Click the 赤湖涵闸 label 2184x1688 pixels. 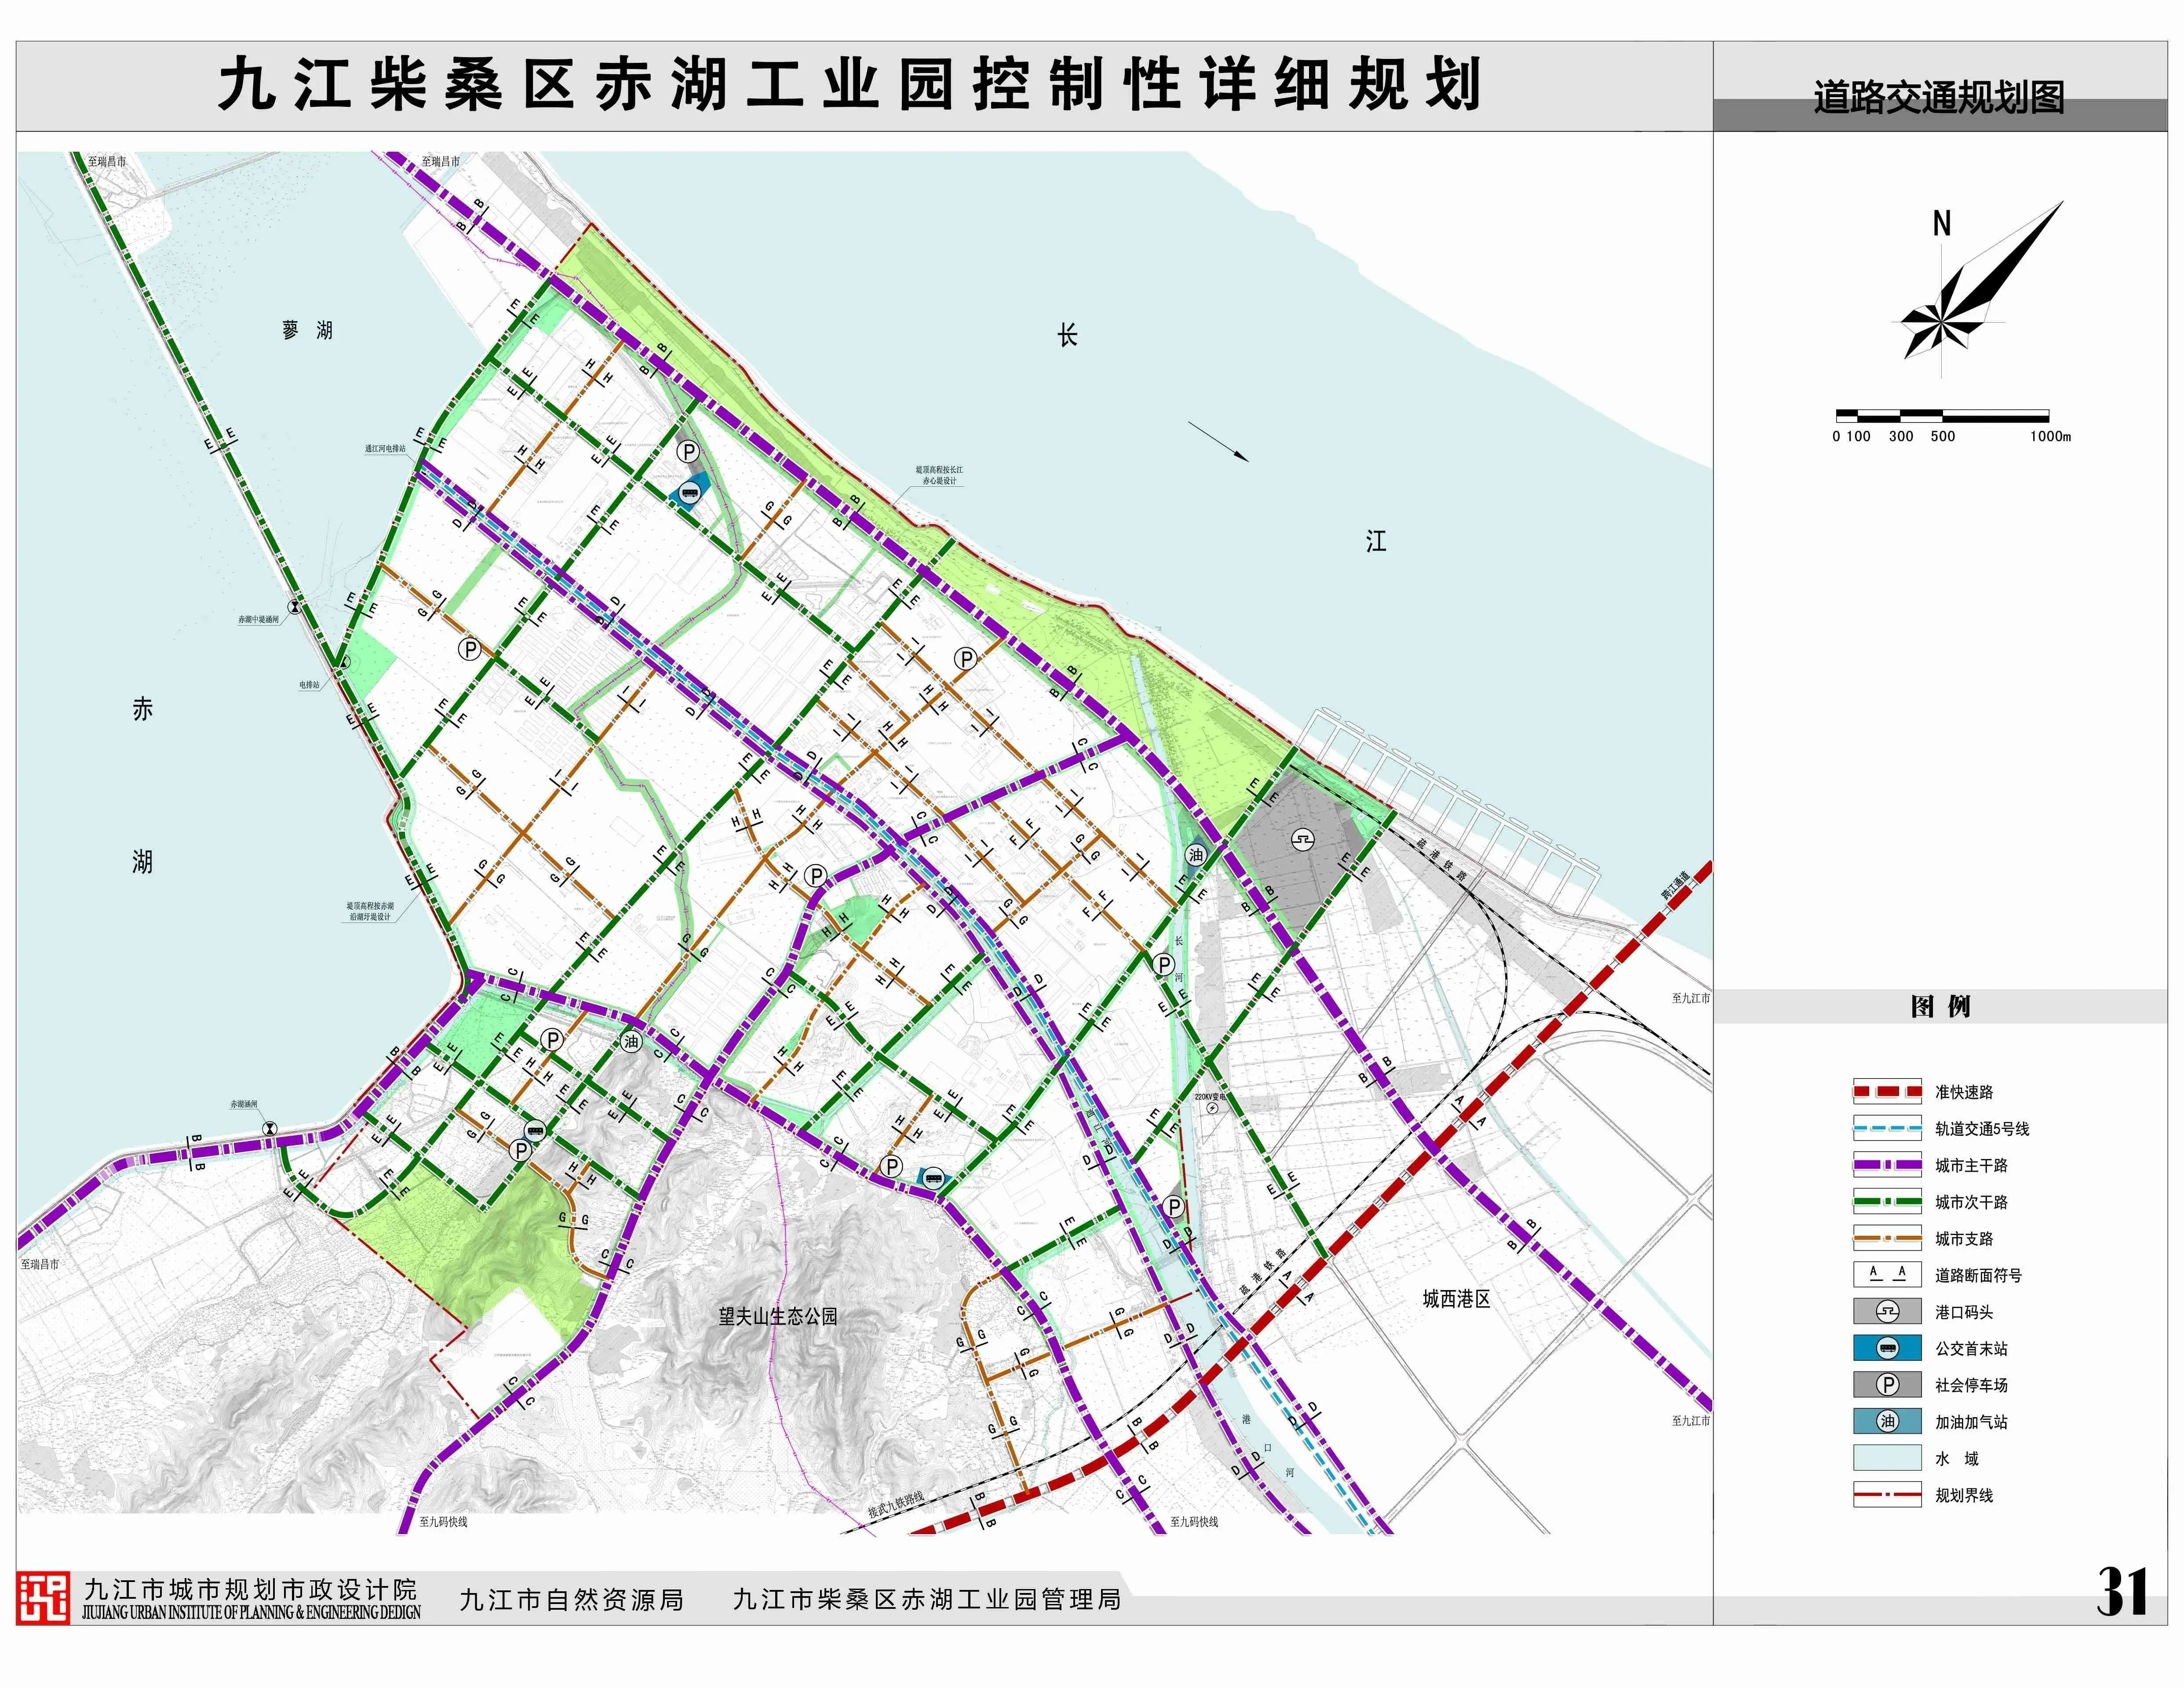(244, 1105)
